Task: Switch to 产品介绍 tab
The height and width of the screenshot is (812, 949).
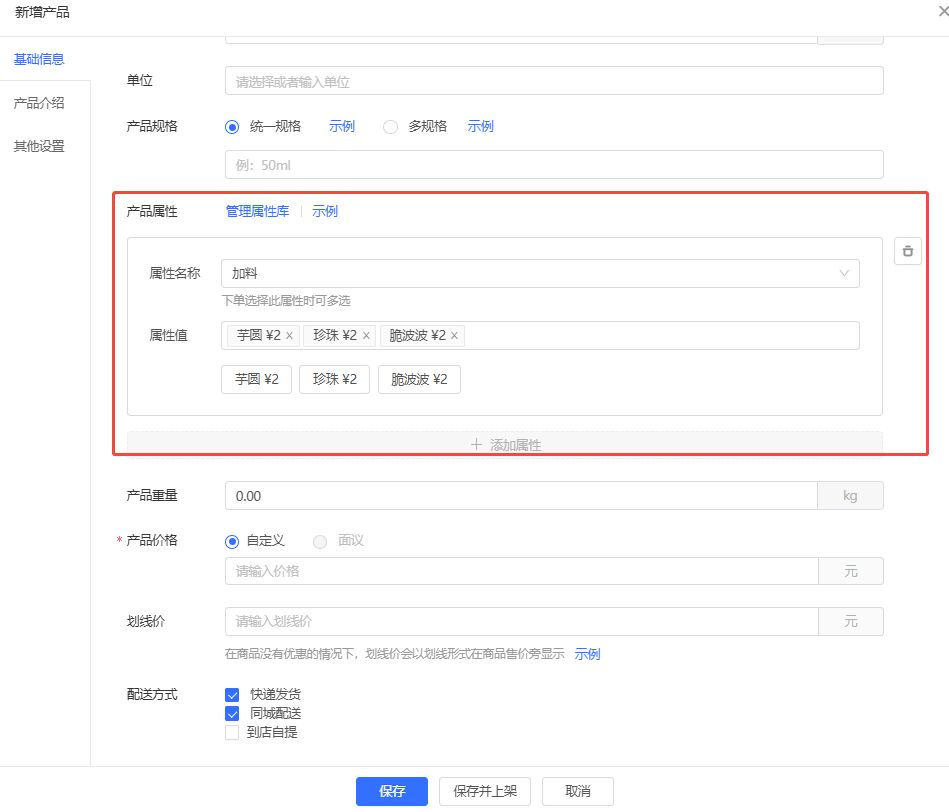Action: [x=39, y=103]
